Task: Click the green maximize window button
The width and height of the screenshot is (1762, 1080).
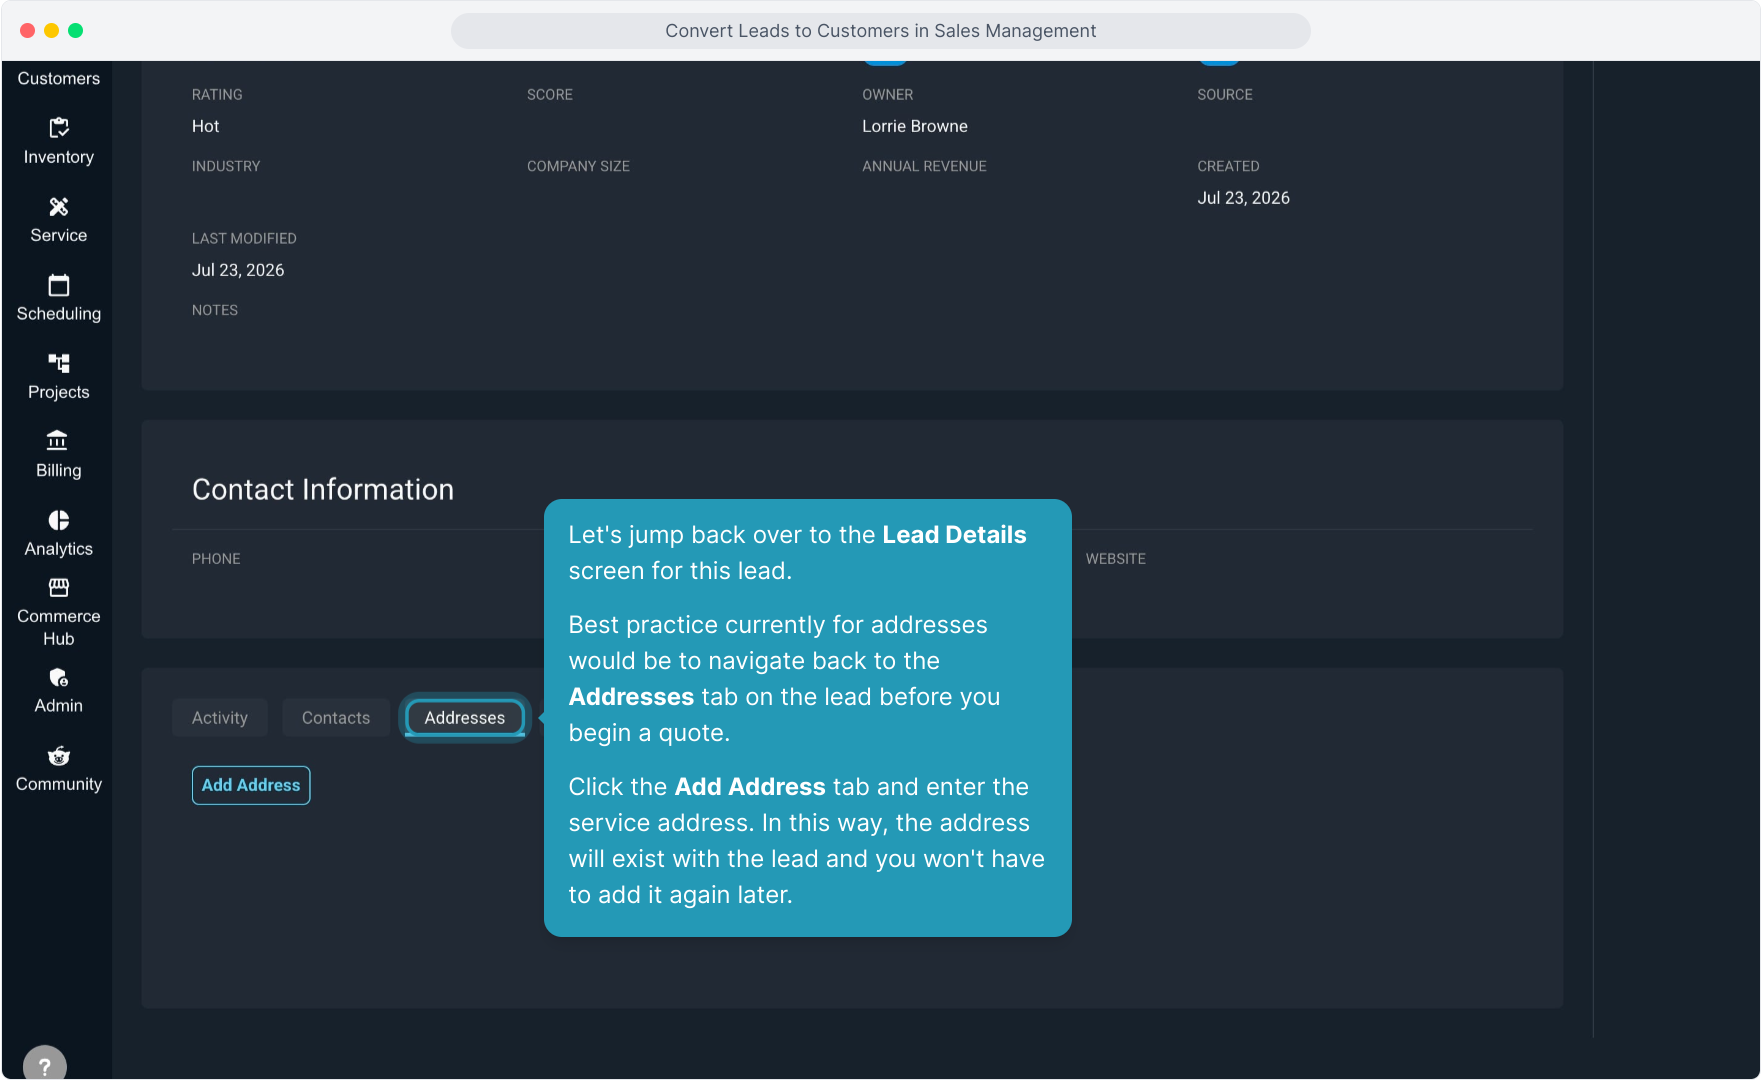Action: (76, 31)
